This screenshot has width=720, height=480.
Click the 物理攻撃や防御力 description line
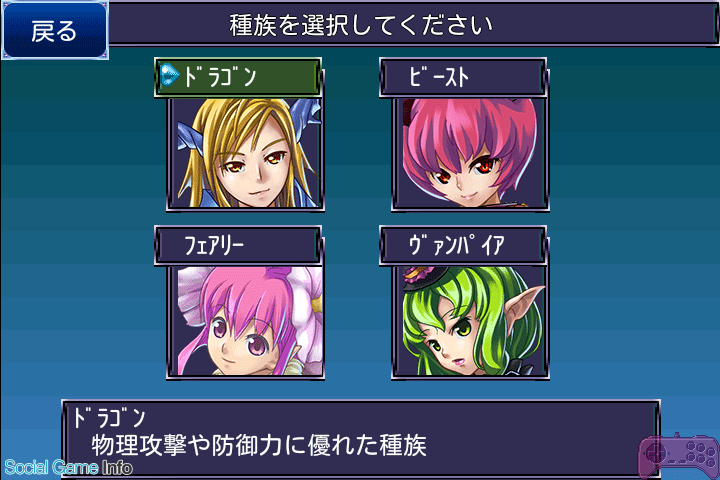[259, 446]
